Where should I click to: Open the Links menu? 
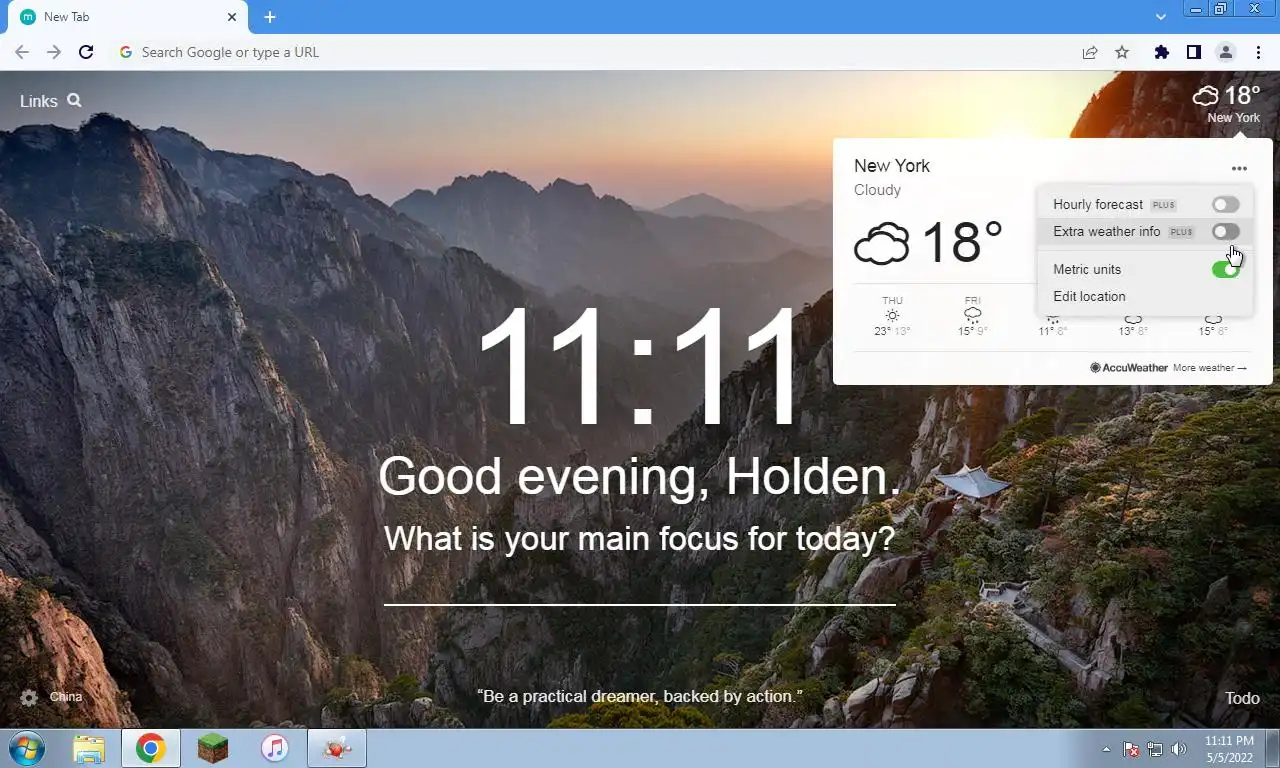click(39, 101)
